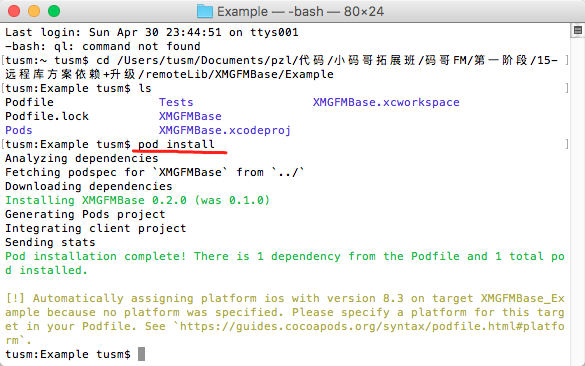Click the green 'Installing XMGFMBase 0.2.0' line
Screen dimensions: 585x366
137,200
